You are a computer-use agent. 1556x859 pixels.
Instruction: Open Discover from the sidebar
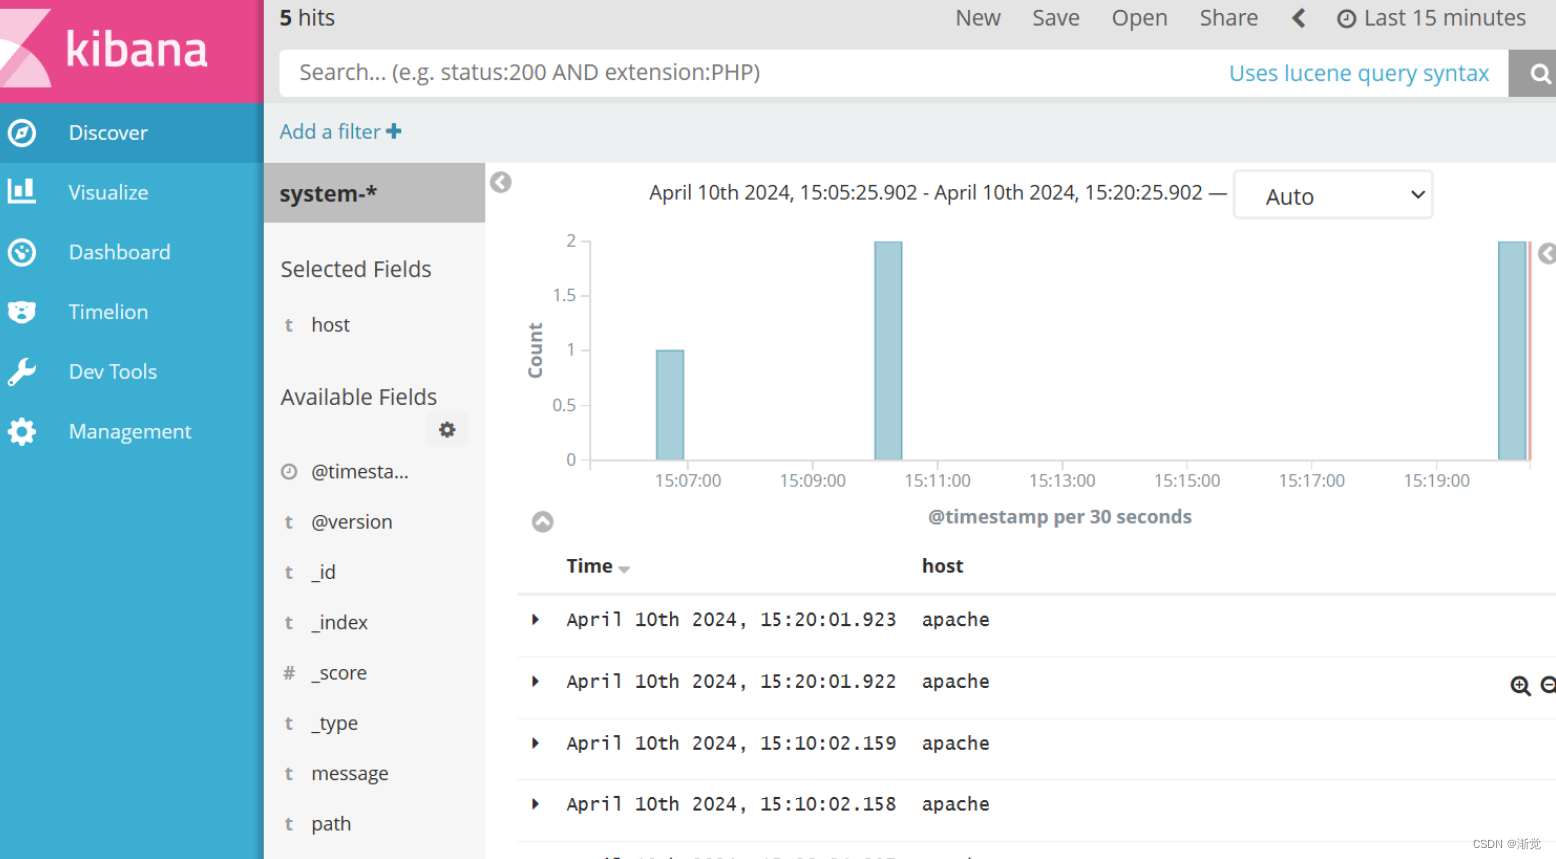131,133
